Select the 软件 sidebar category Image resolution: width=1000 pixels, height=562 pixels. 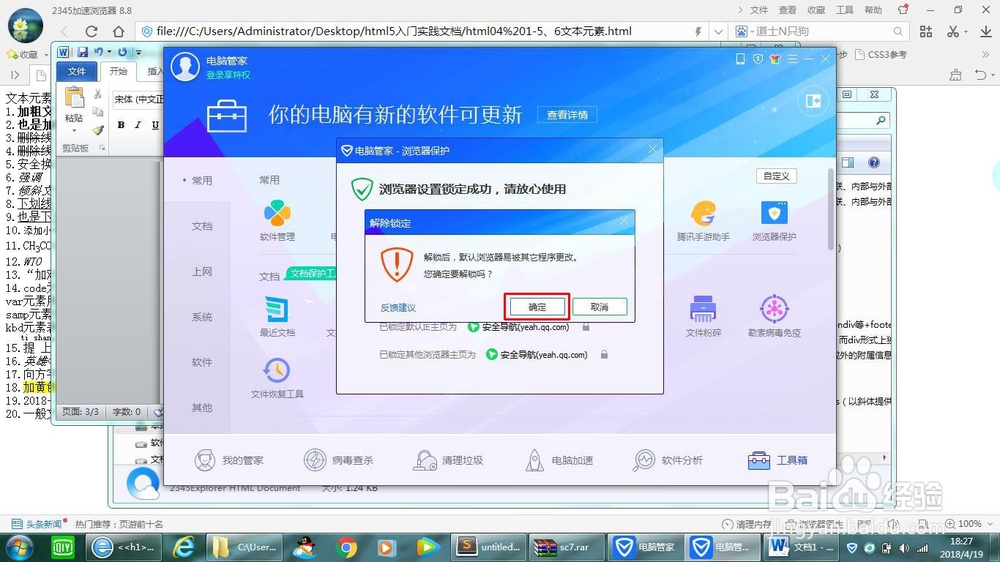[202, 362]
